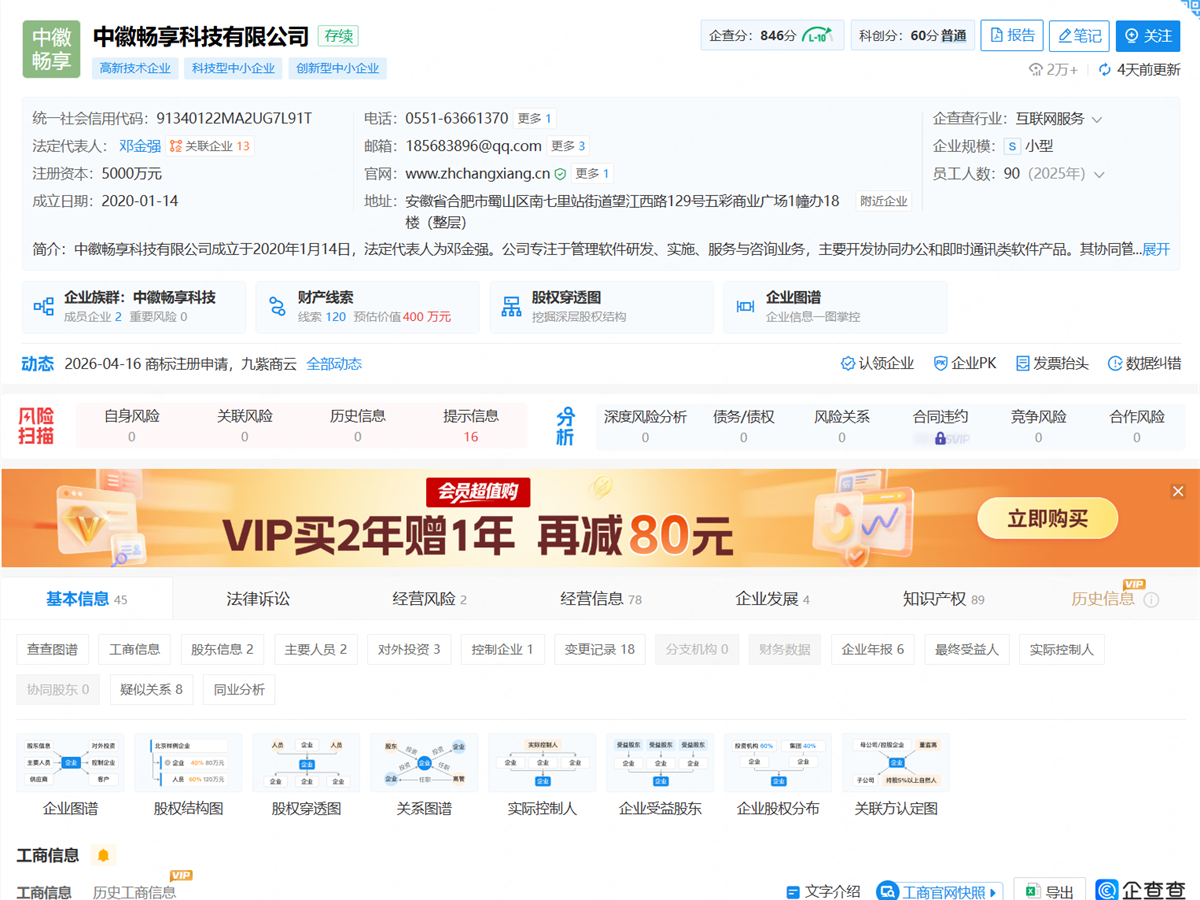1200x900 pixels.
Task: Click the L-10 score level badge
Action: 818,36
